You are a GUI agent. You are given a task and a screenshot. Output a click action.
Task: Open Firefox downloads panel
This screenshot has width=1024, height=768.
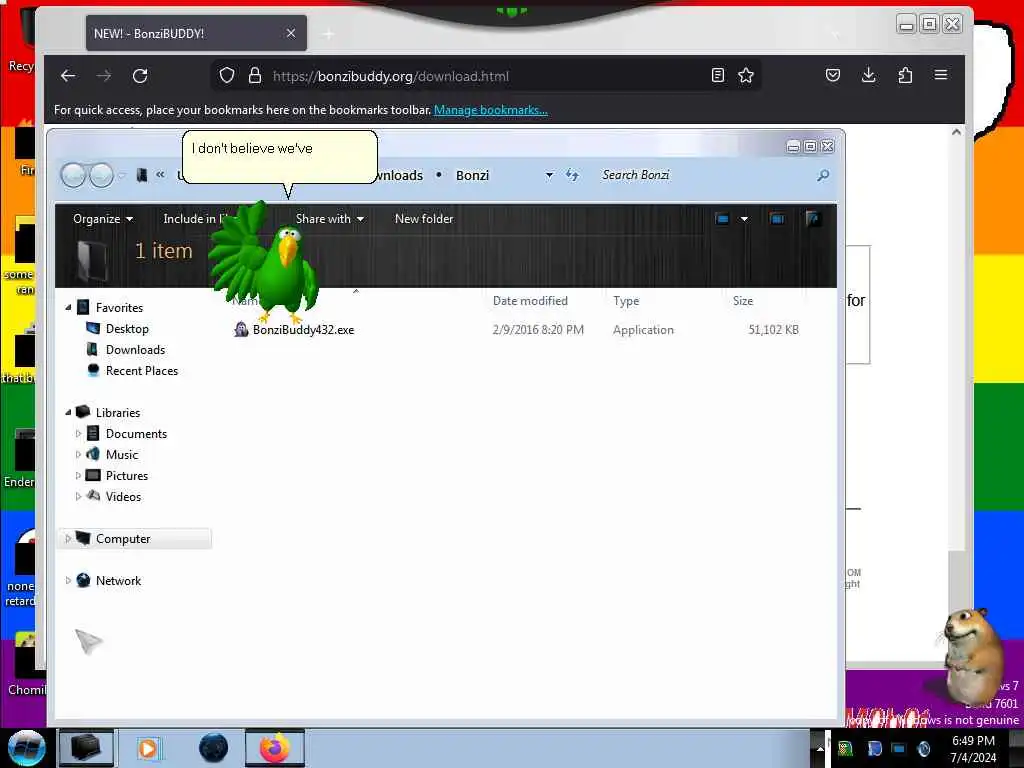pos(869,75)
